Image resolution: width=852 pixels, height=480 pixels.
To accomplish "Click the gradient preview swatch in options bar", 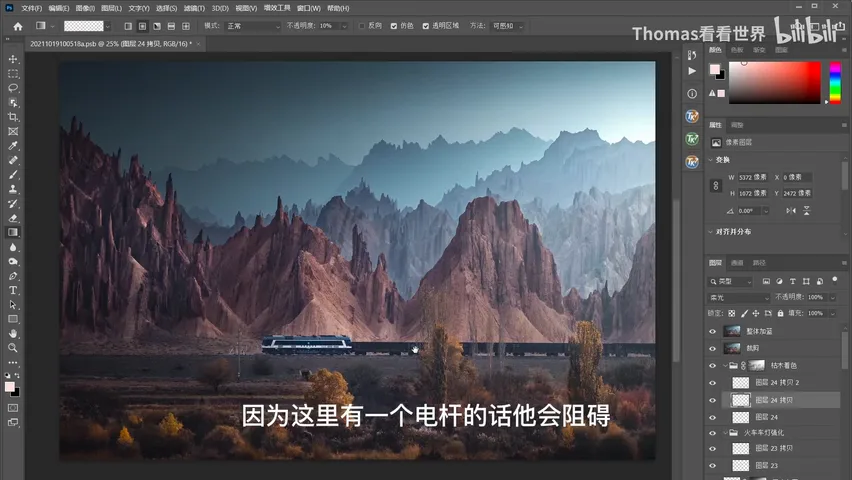I will coord(84,26).
